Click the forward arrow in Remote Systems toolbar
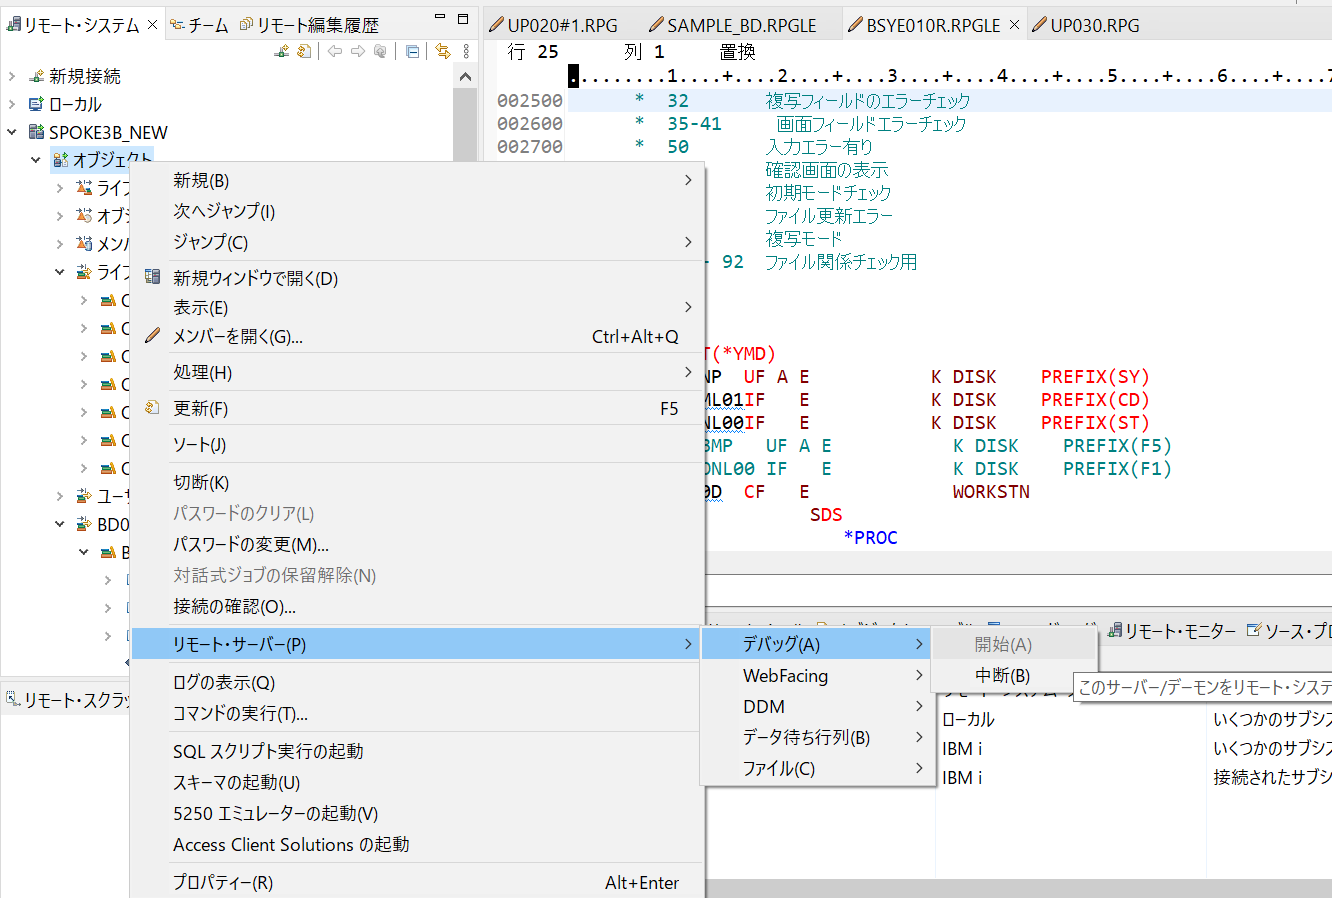The width and height of the screenshot is (1332, 898). (357, 51)
